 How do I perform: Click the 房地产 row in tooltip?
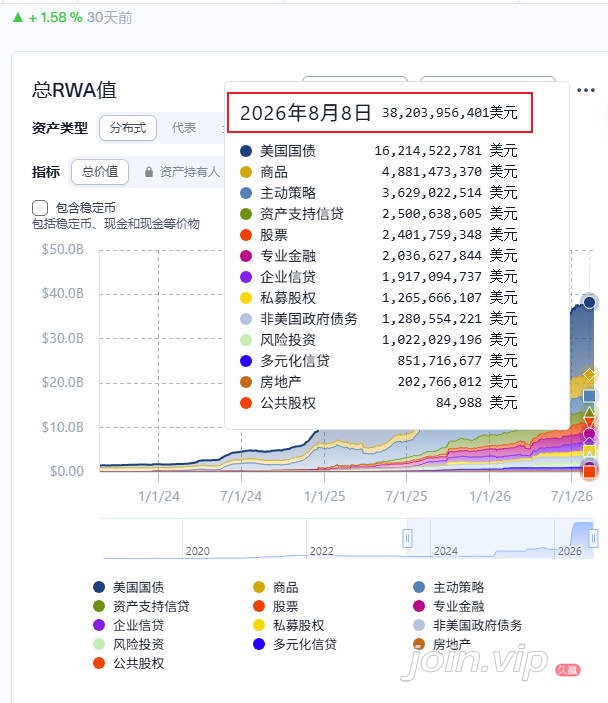(x=378, y=382)
